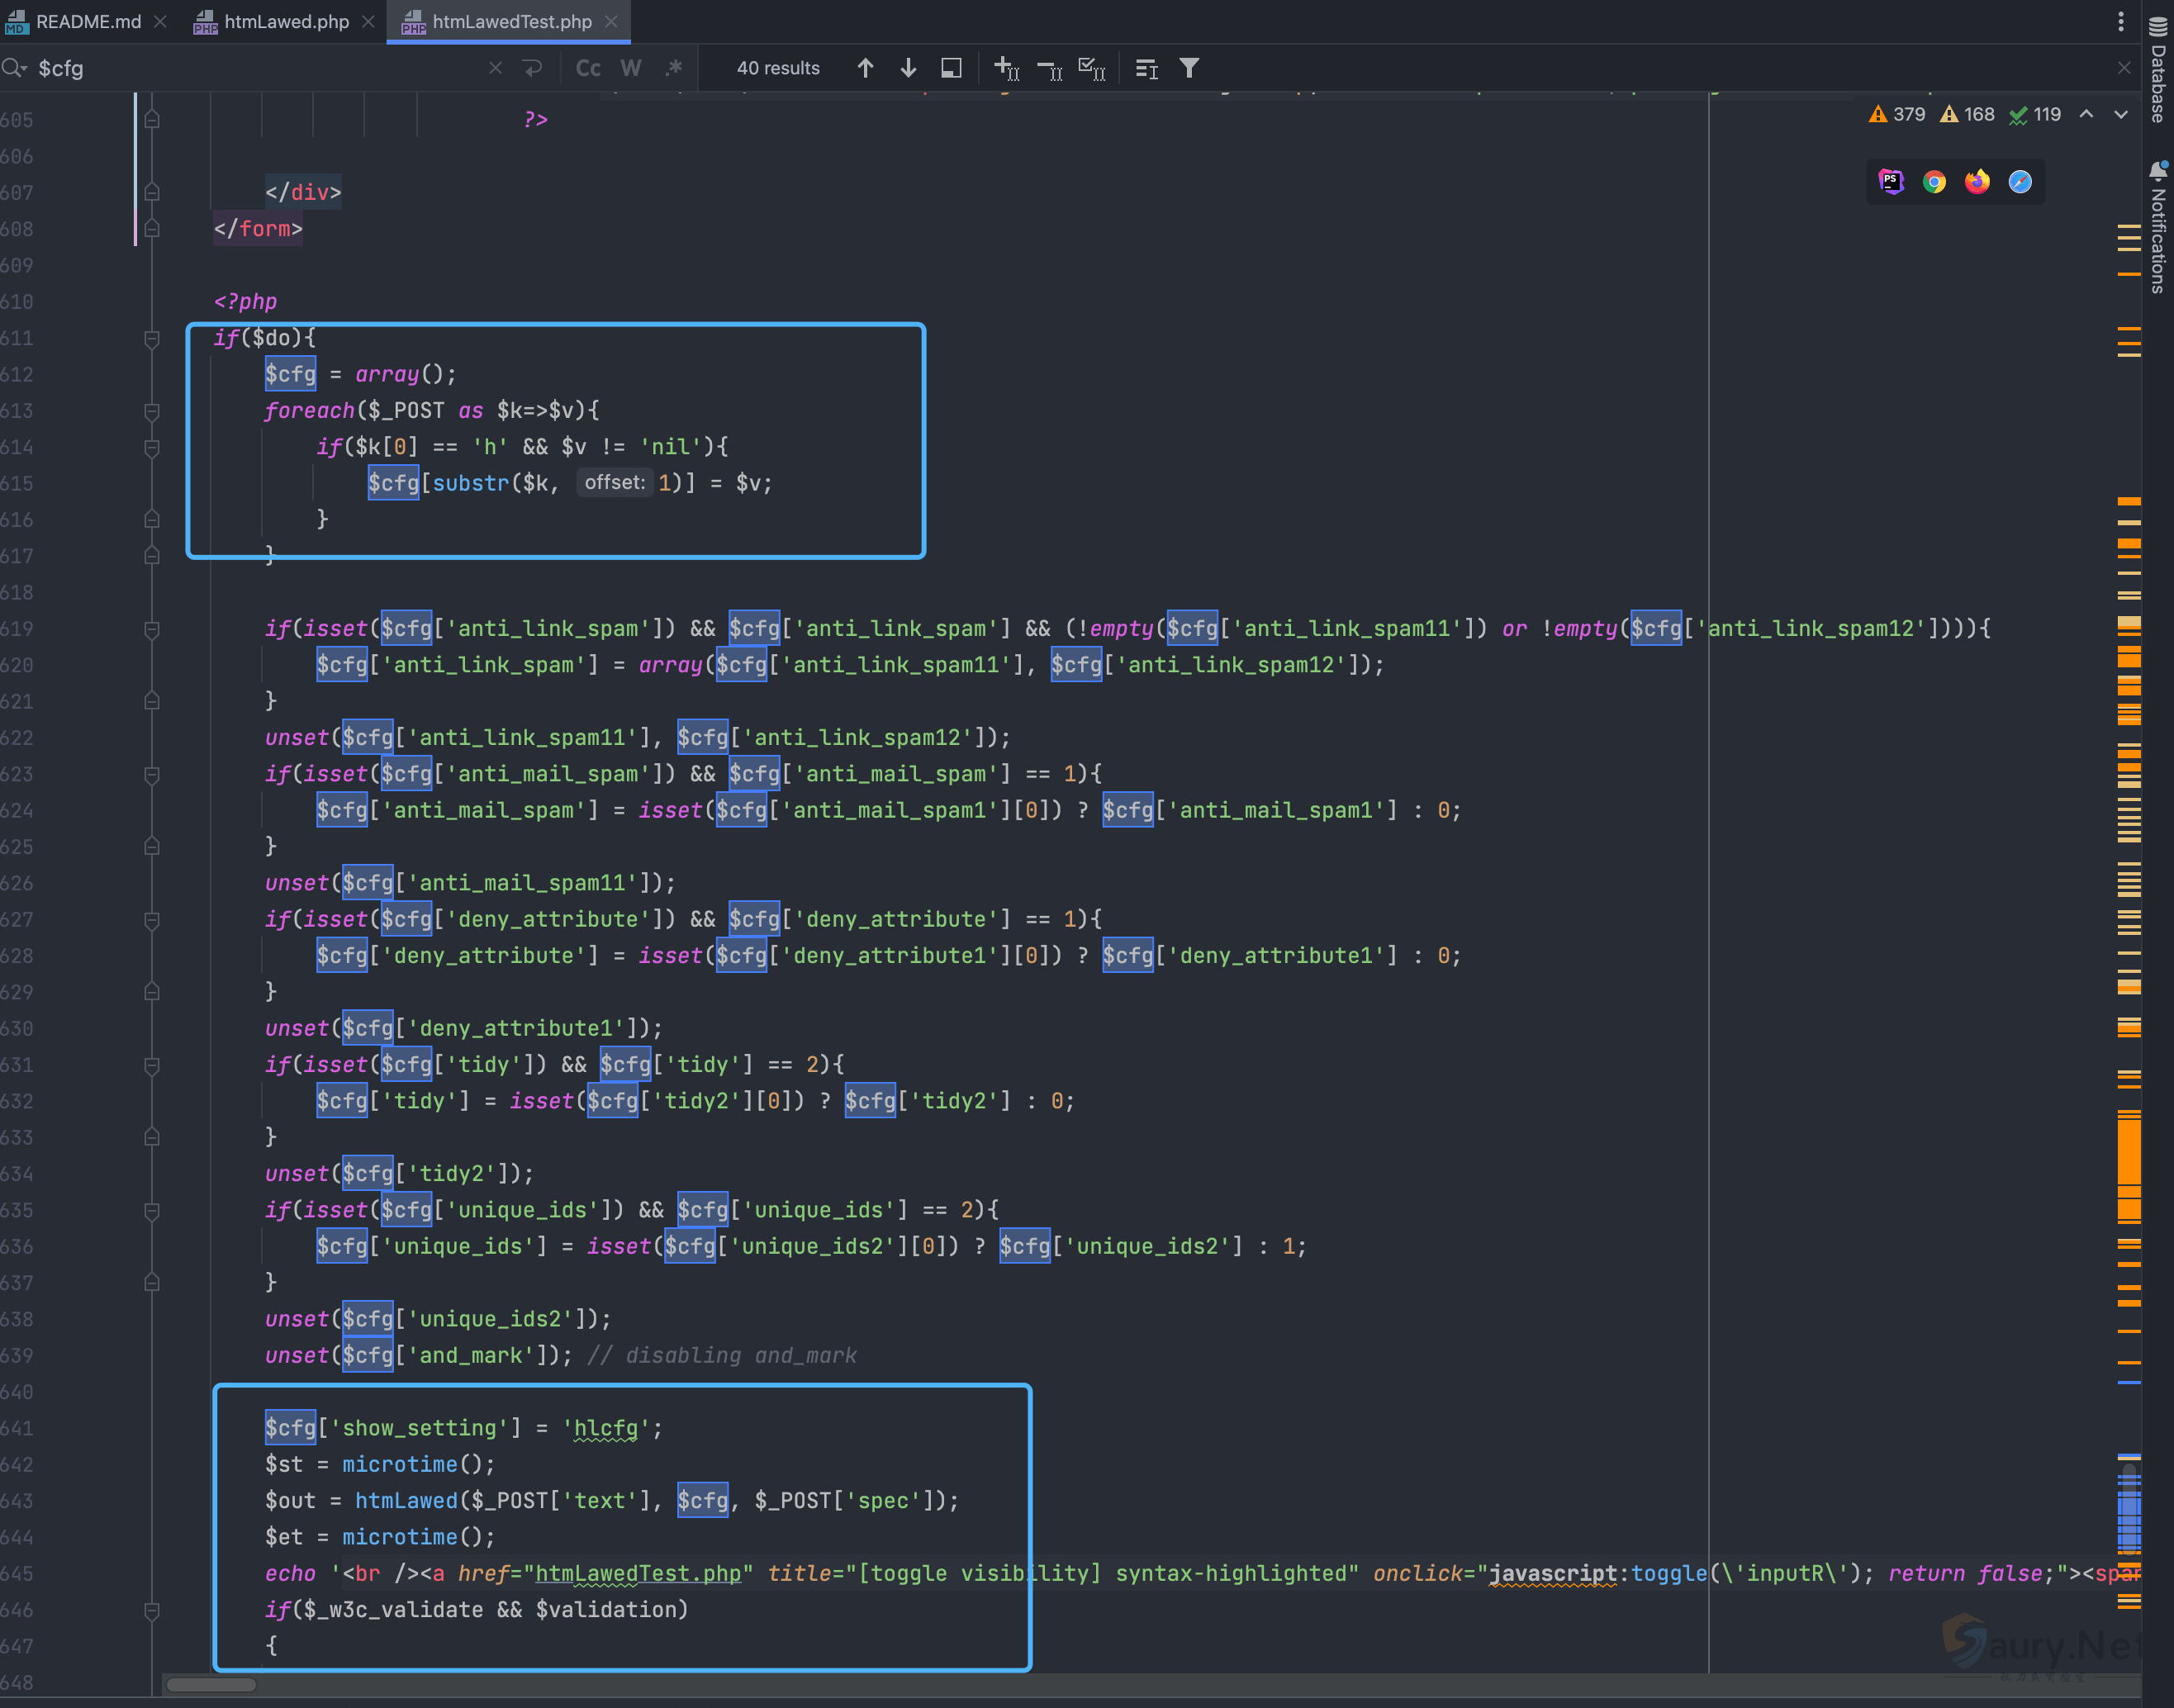2174x1708 pixels.
Task: Go to next search occurrence arrow
Action: pos(908,68)
